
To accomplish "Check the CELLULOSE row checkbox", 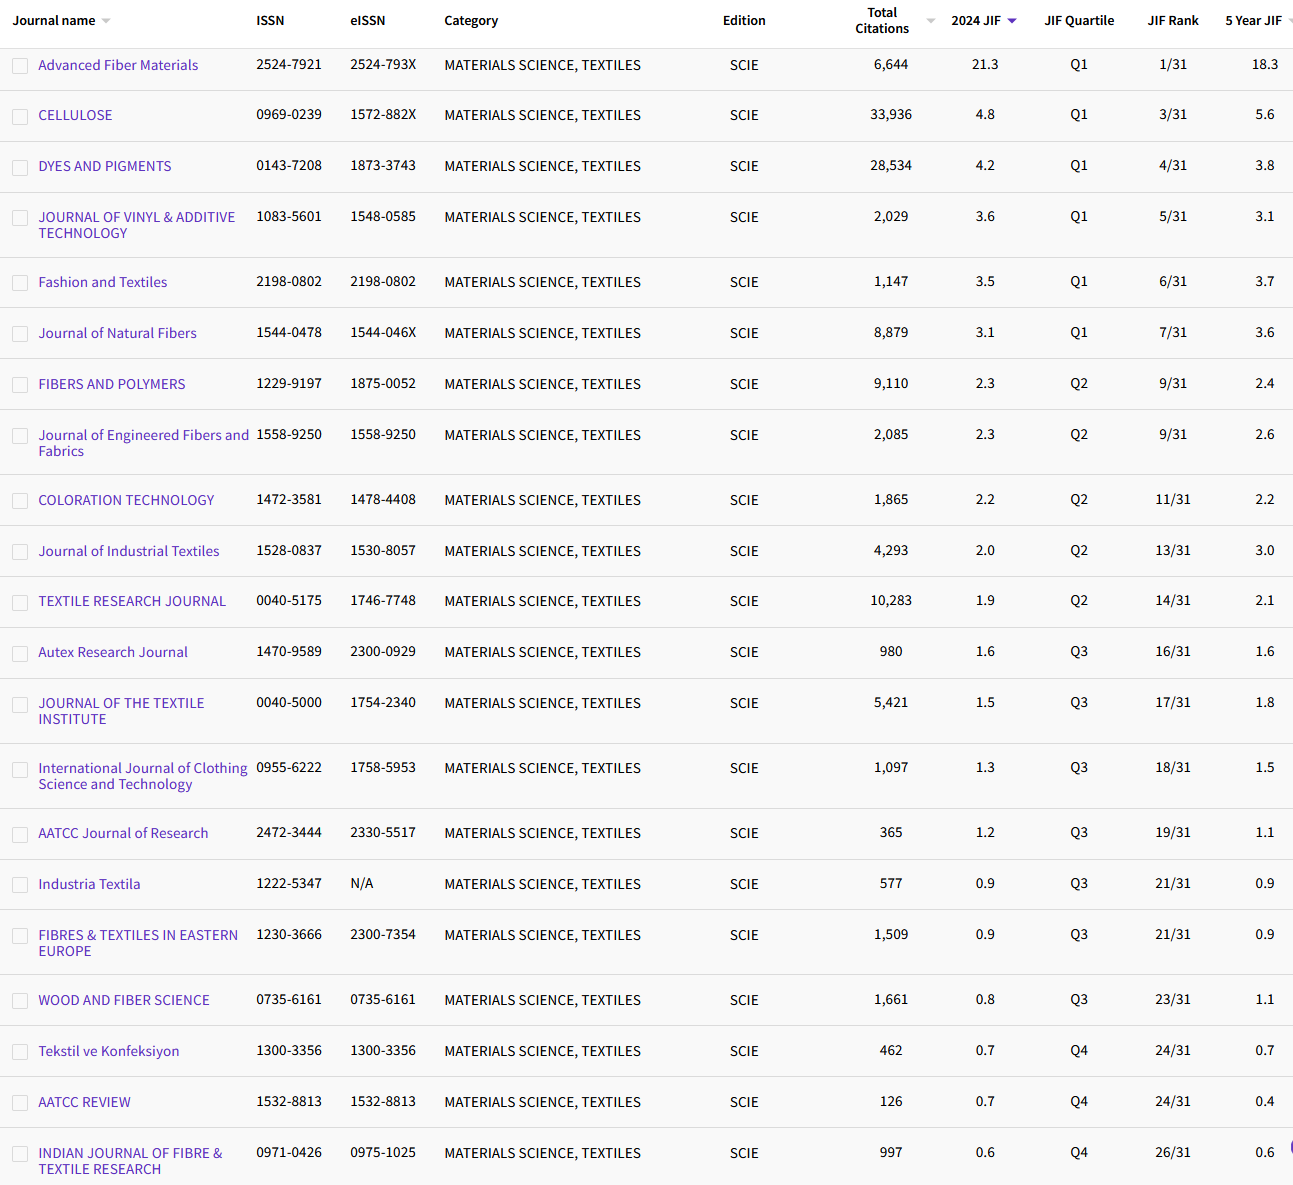I will point(20,116).
